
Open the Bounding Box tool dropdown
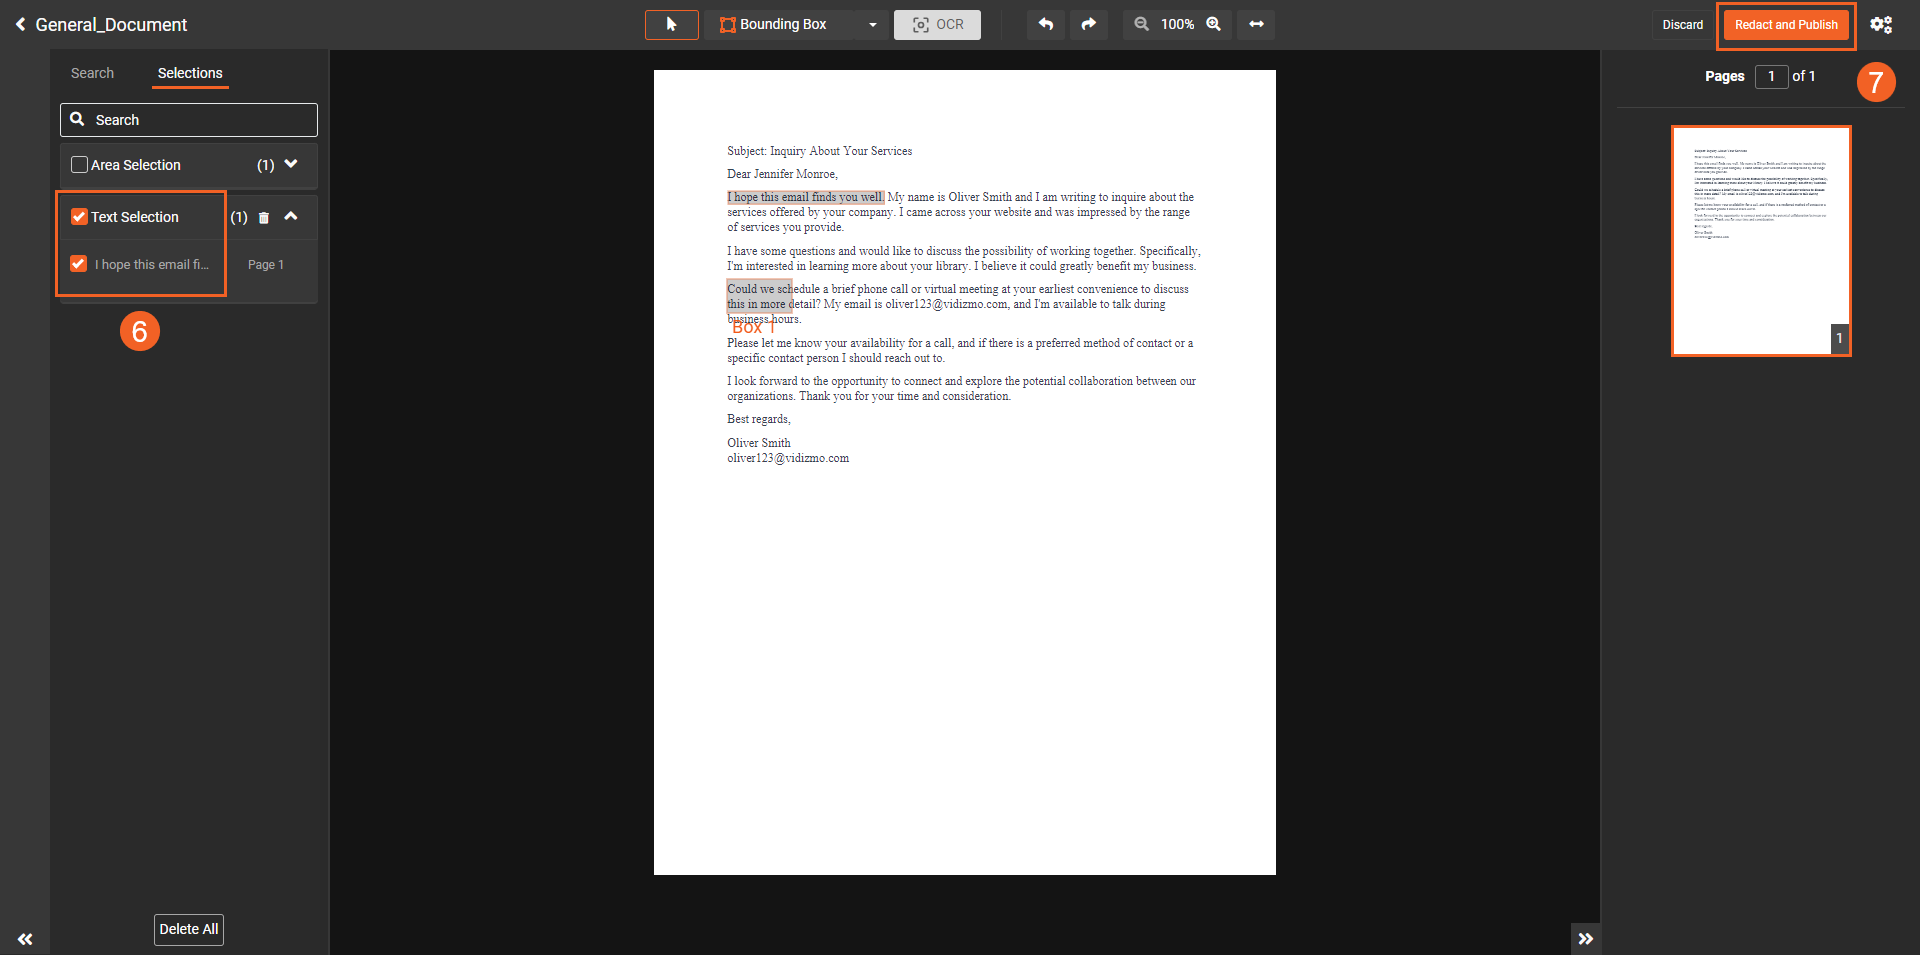[872, 25]
